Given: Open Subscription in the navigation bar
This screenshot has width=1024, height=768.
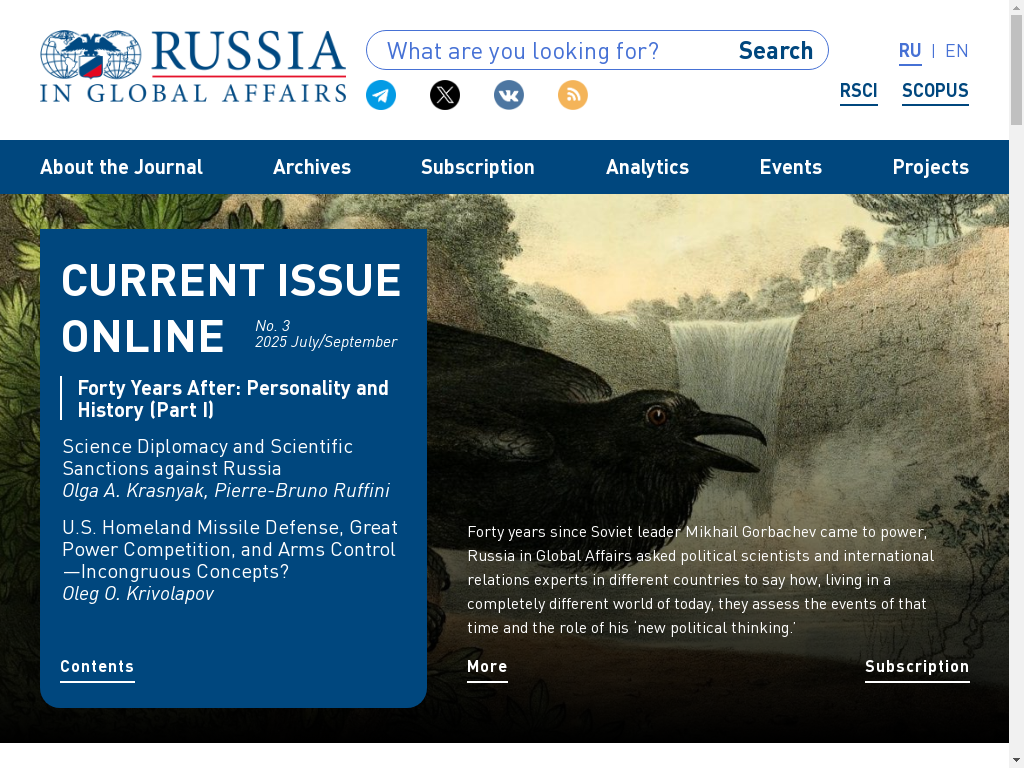Looking at the screenshot, I should point(478,167).
